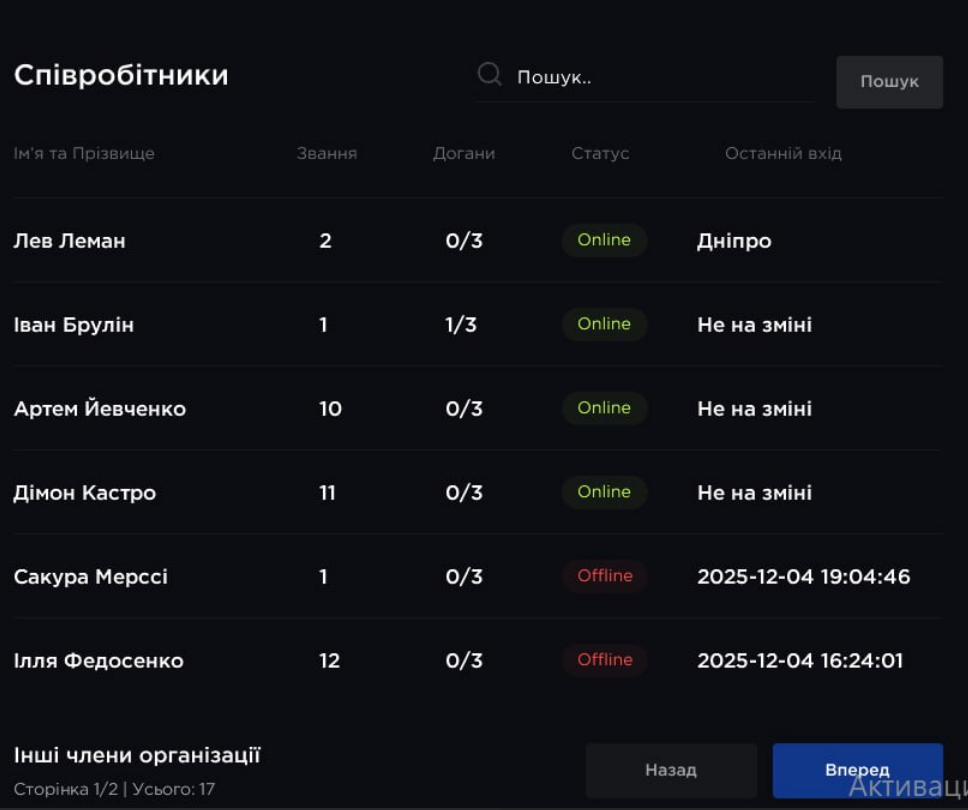Click the Назад button

[671, 770]
